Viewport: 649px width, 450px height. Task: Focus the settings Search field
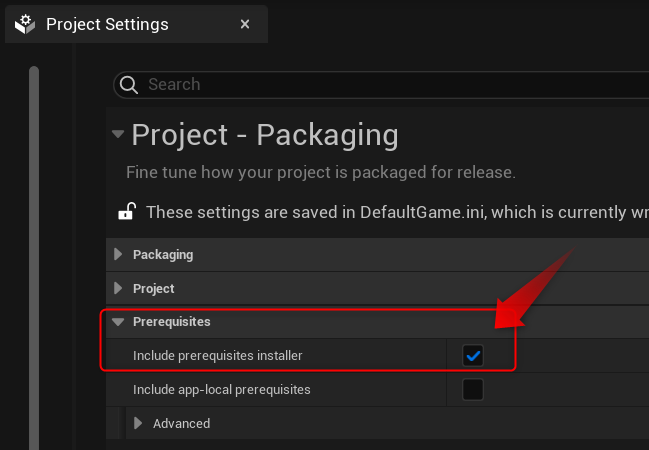pyautogui.click(x=380, y=85)
